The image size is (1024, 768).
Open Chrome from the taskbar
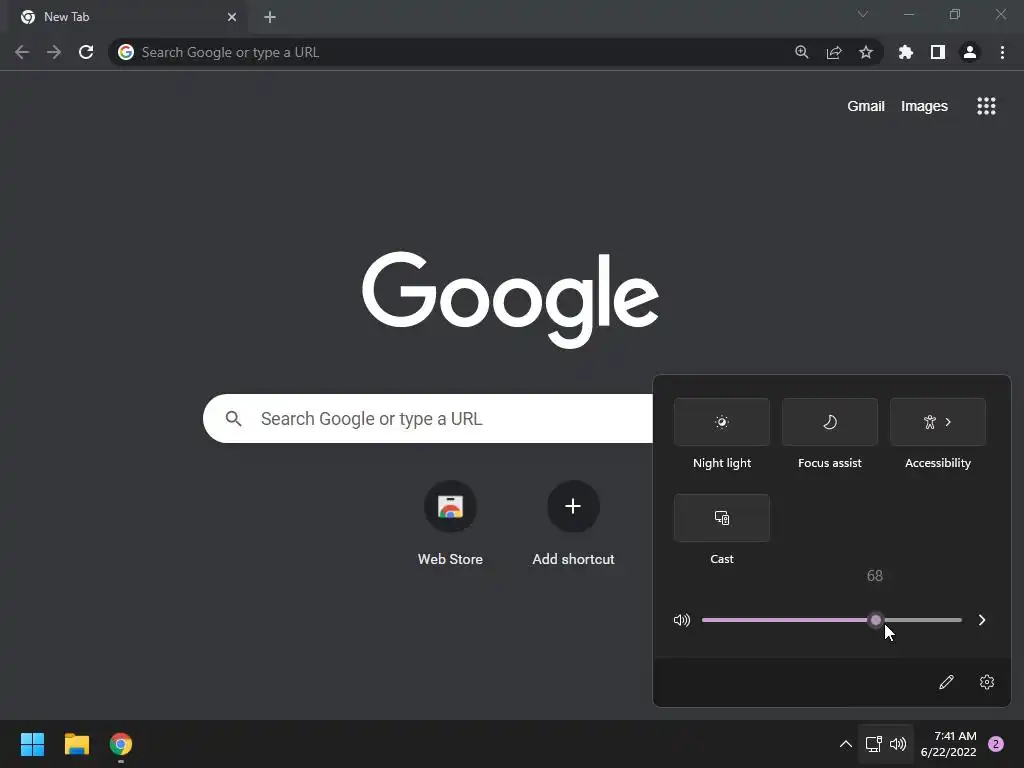pyautogui.click(x=121, y=744)
